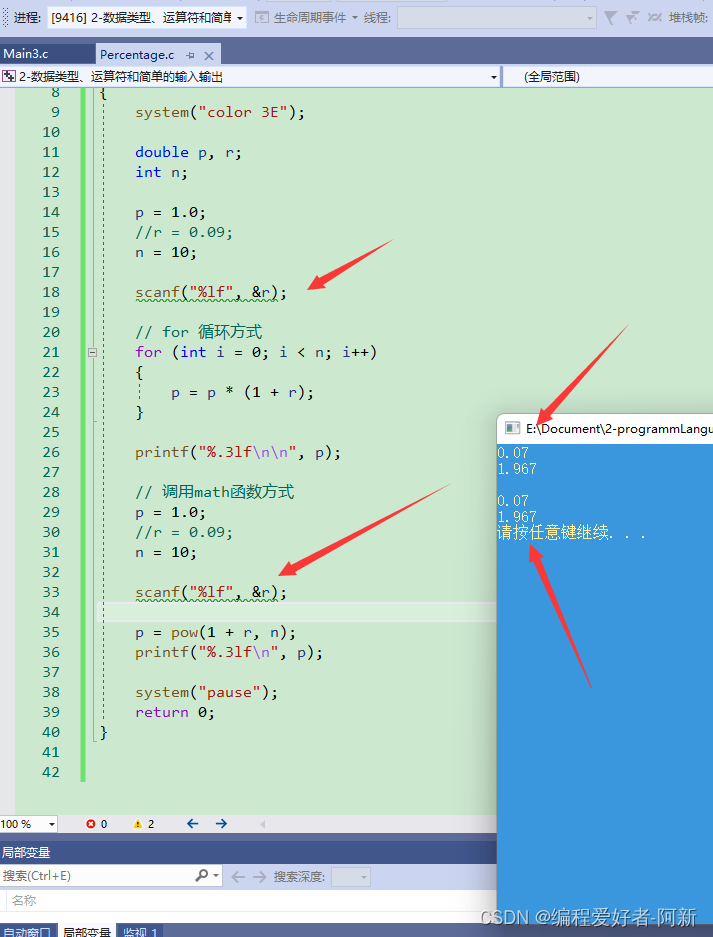The width and height of the screenshot is (713, 937).
Task: Click the console window title bar path
Action: tap(619, 428)
